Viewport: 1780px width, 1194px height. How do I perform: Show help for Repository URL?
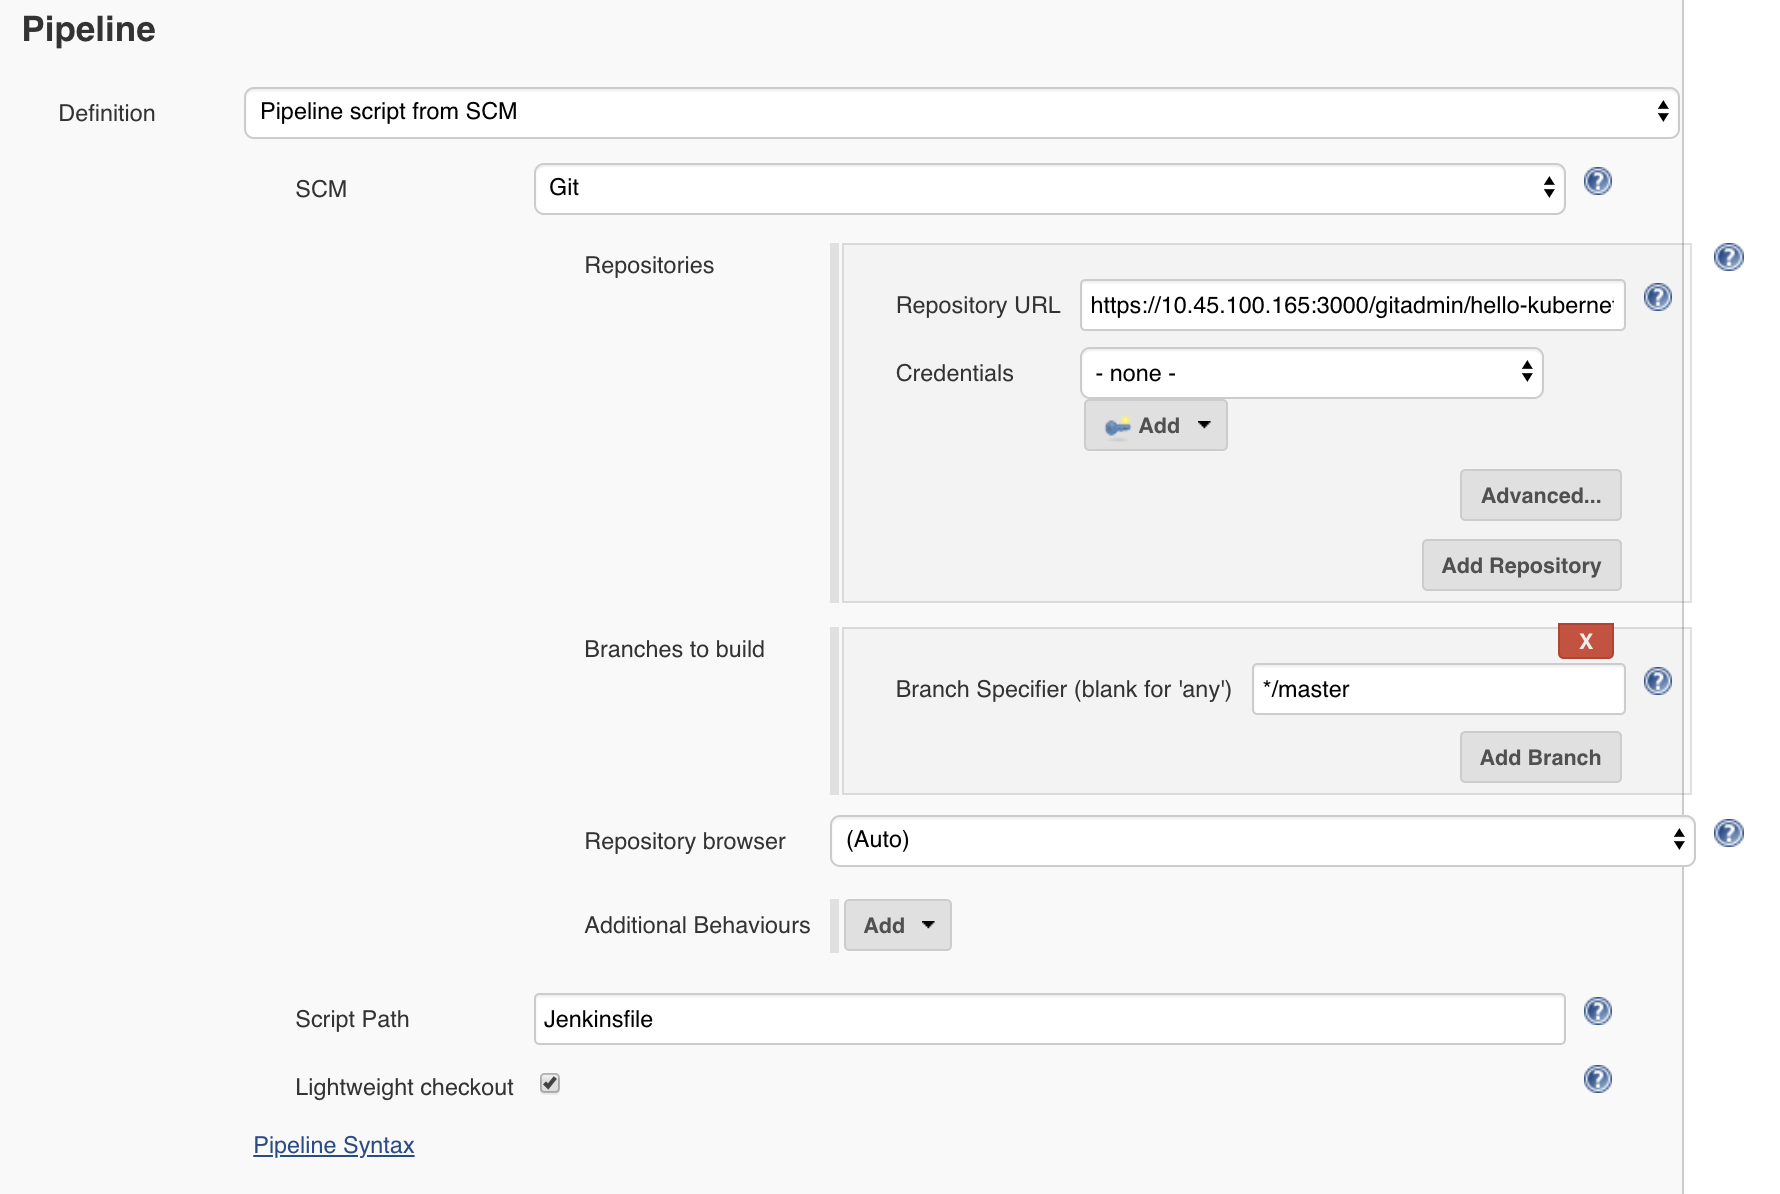pos(1658,297)
